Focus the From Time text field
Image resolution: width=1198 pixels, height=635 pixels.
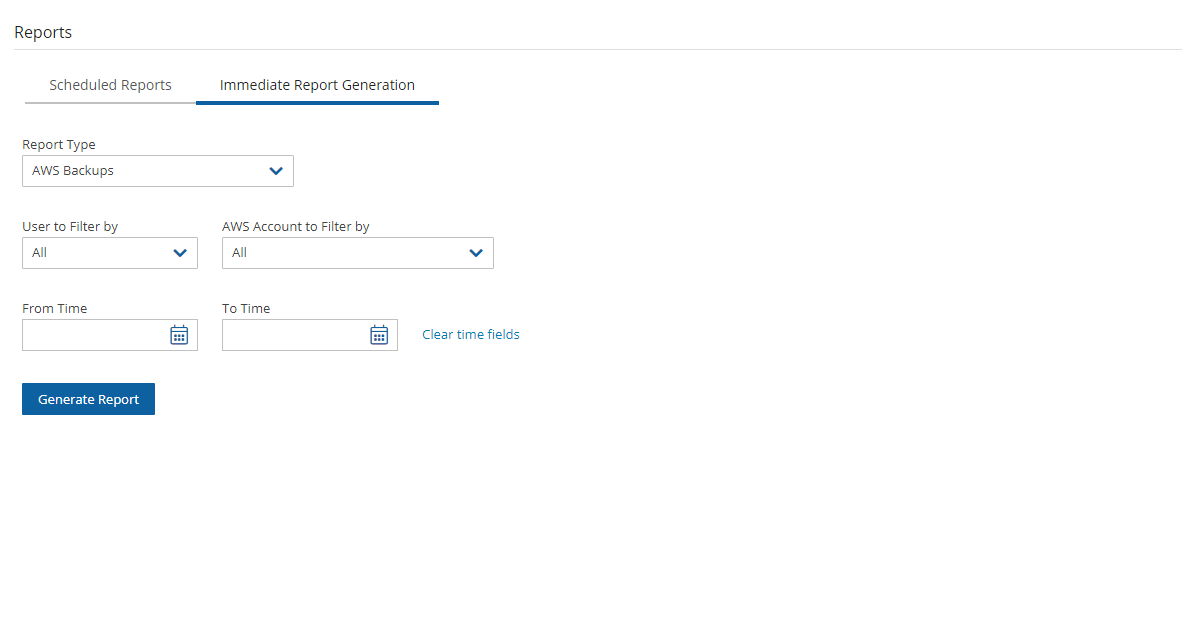click(x=94, y=335)
